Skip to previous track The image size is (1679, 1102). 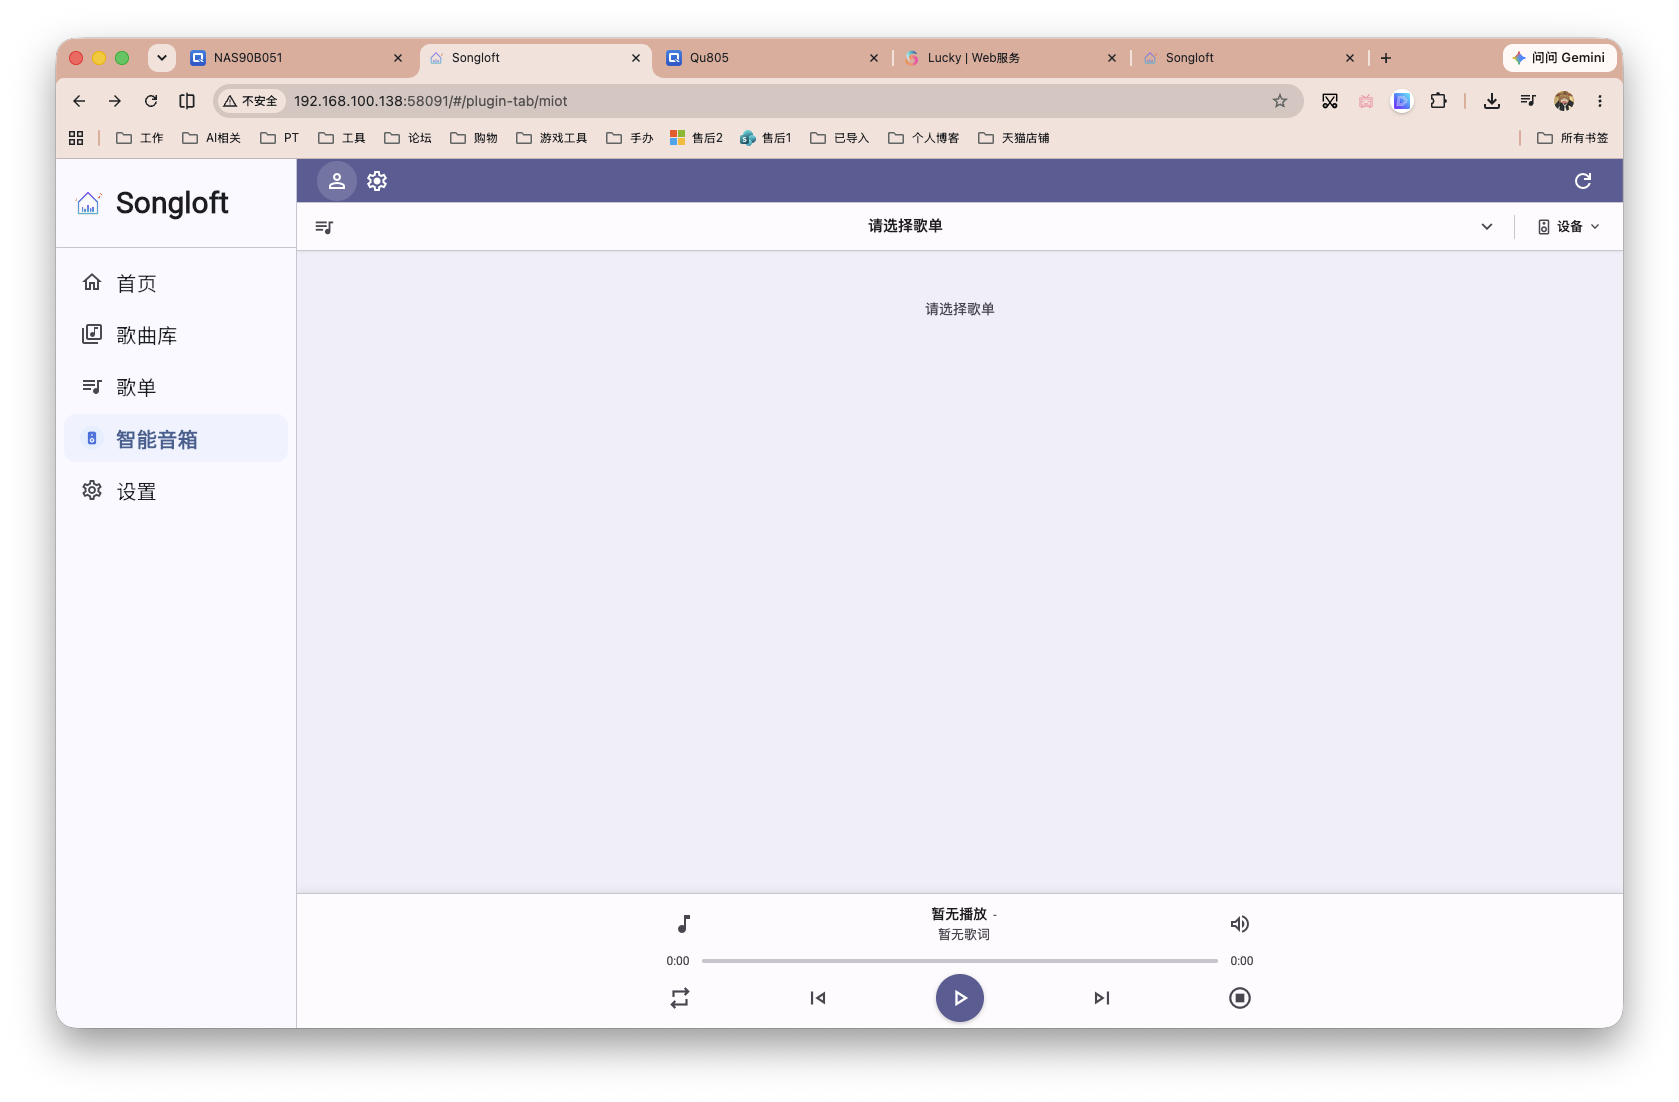pyautogui.click(x=818, y=998)
